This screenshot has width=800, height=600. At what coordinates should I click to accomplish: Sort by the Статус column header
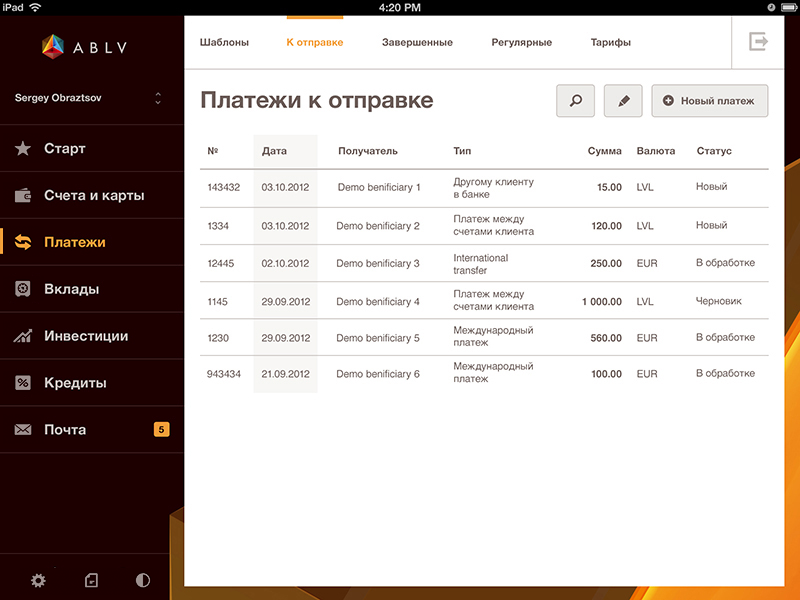(714, 151)
